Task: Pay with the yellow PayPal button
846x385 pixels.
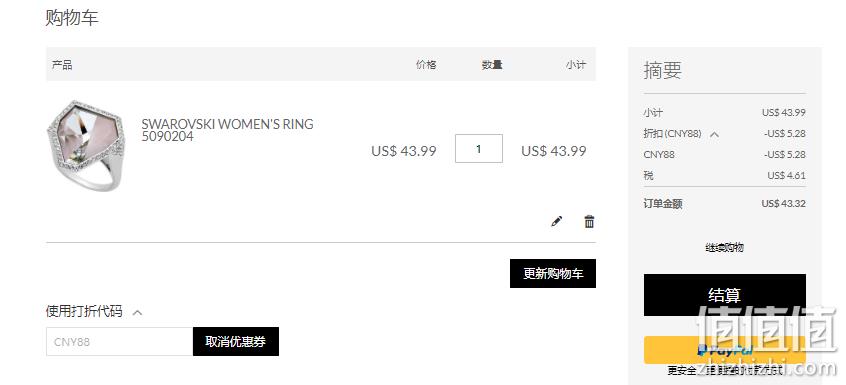Action: 725,350
